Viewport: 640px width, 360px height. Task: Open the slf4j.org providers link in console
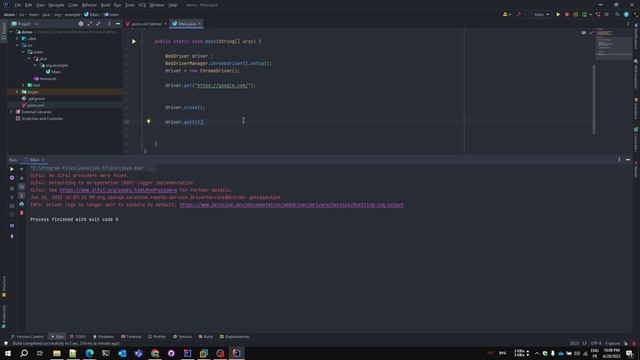pyautogui.click(x=118, y=190)
